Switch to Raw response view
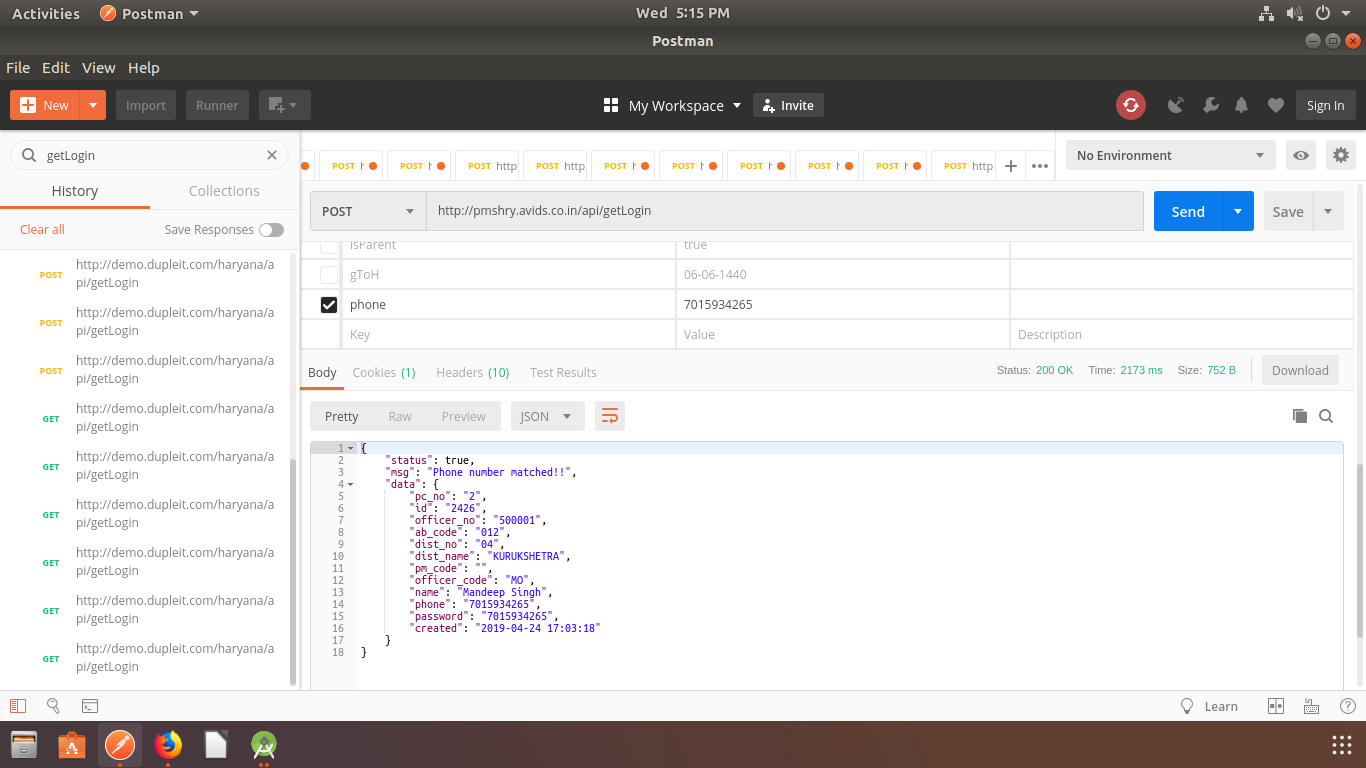Image resolution: width=1366 pixels, height=768 pixels. click(400, 416)
